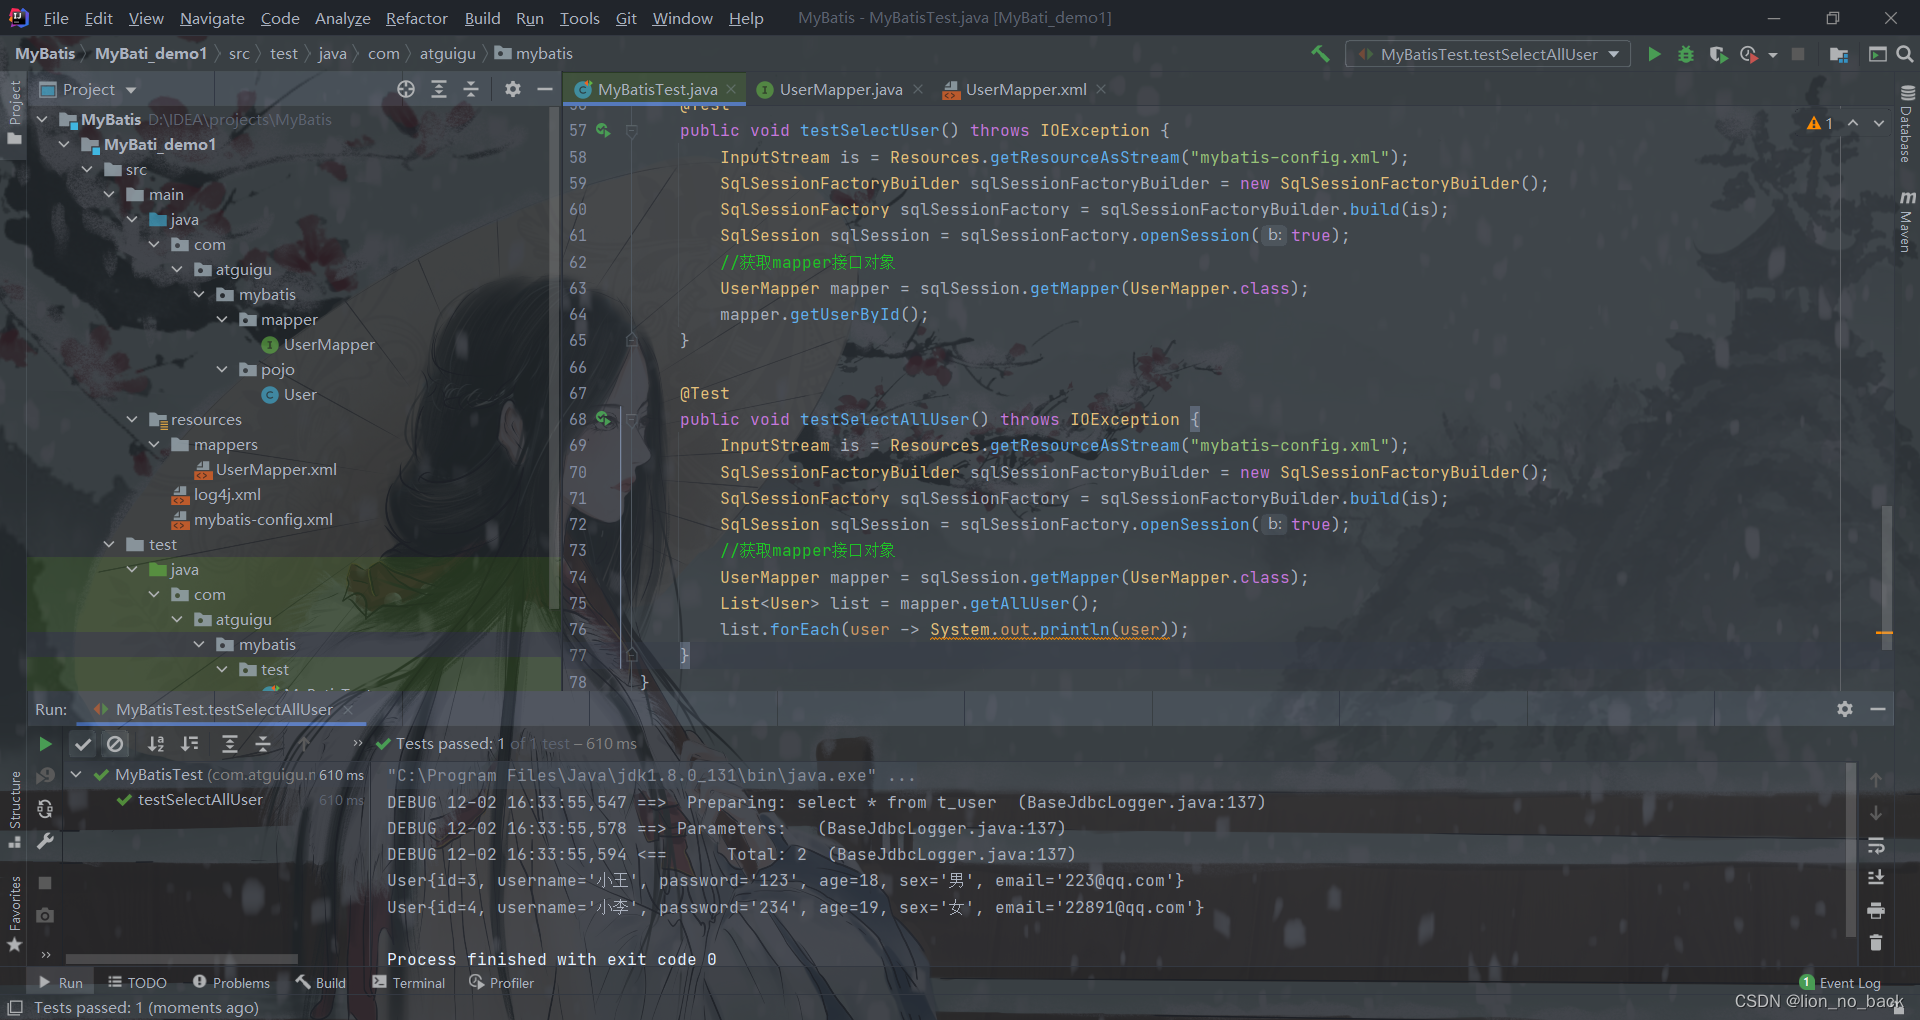The width and height of the screenshot is (1920, 1020).
Task: Collapse the MyBati_demo1 module node
Action: [64, 145]
